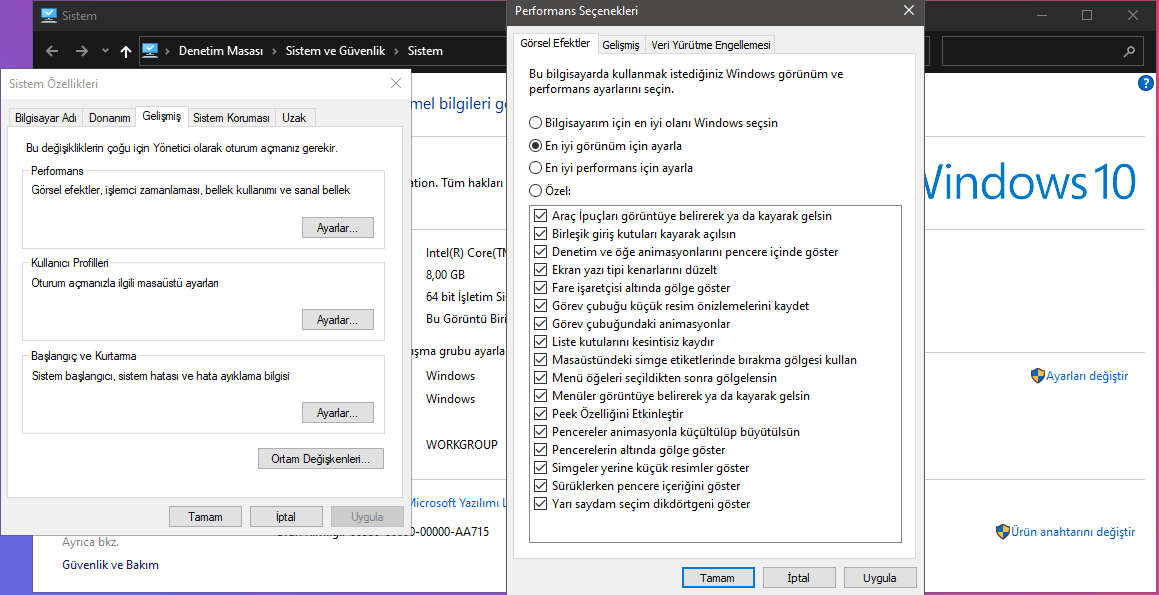Screen dimensions: 1159x595
Task: Click the shield icon beside Ürün anahtarını değiştir
Action: (x=1003, y=531)
